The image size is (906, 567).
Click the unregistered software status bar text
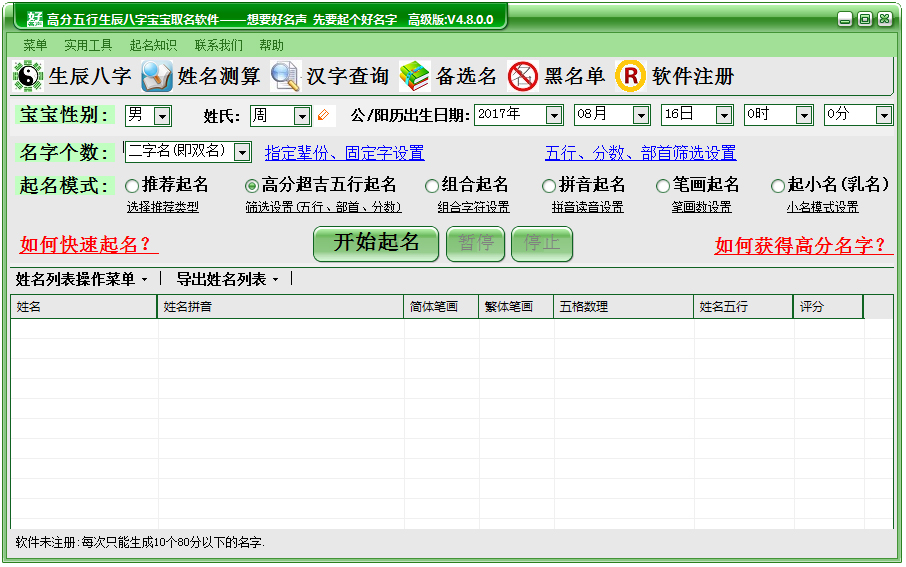click(x=140, y=542)
